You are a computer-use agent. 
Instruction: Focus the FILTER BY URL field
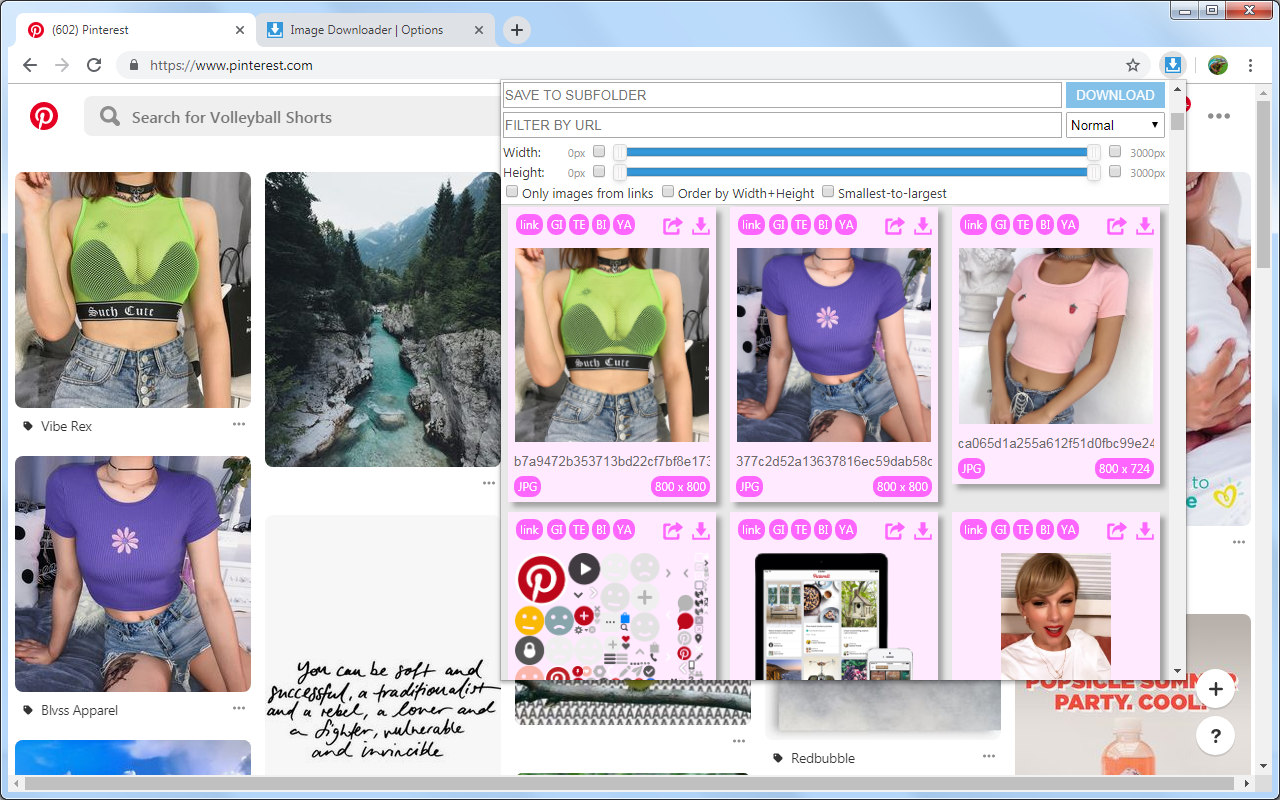[x=782, y=125]
